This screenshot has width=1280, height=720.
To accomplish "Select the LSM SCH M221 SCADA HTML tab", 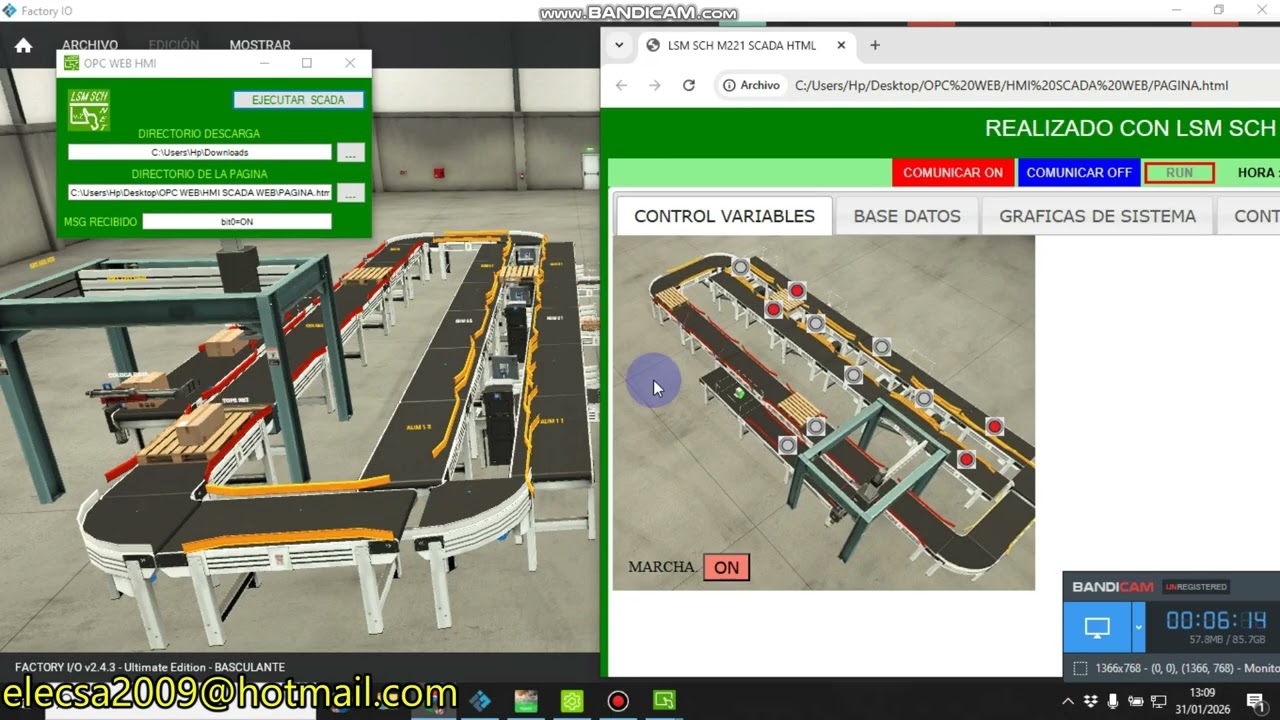I will coord(742,45).
